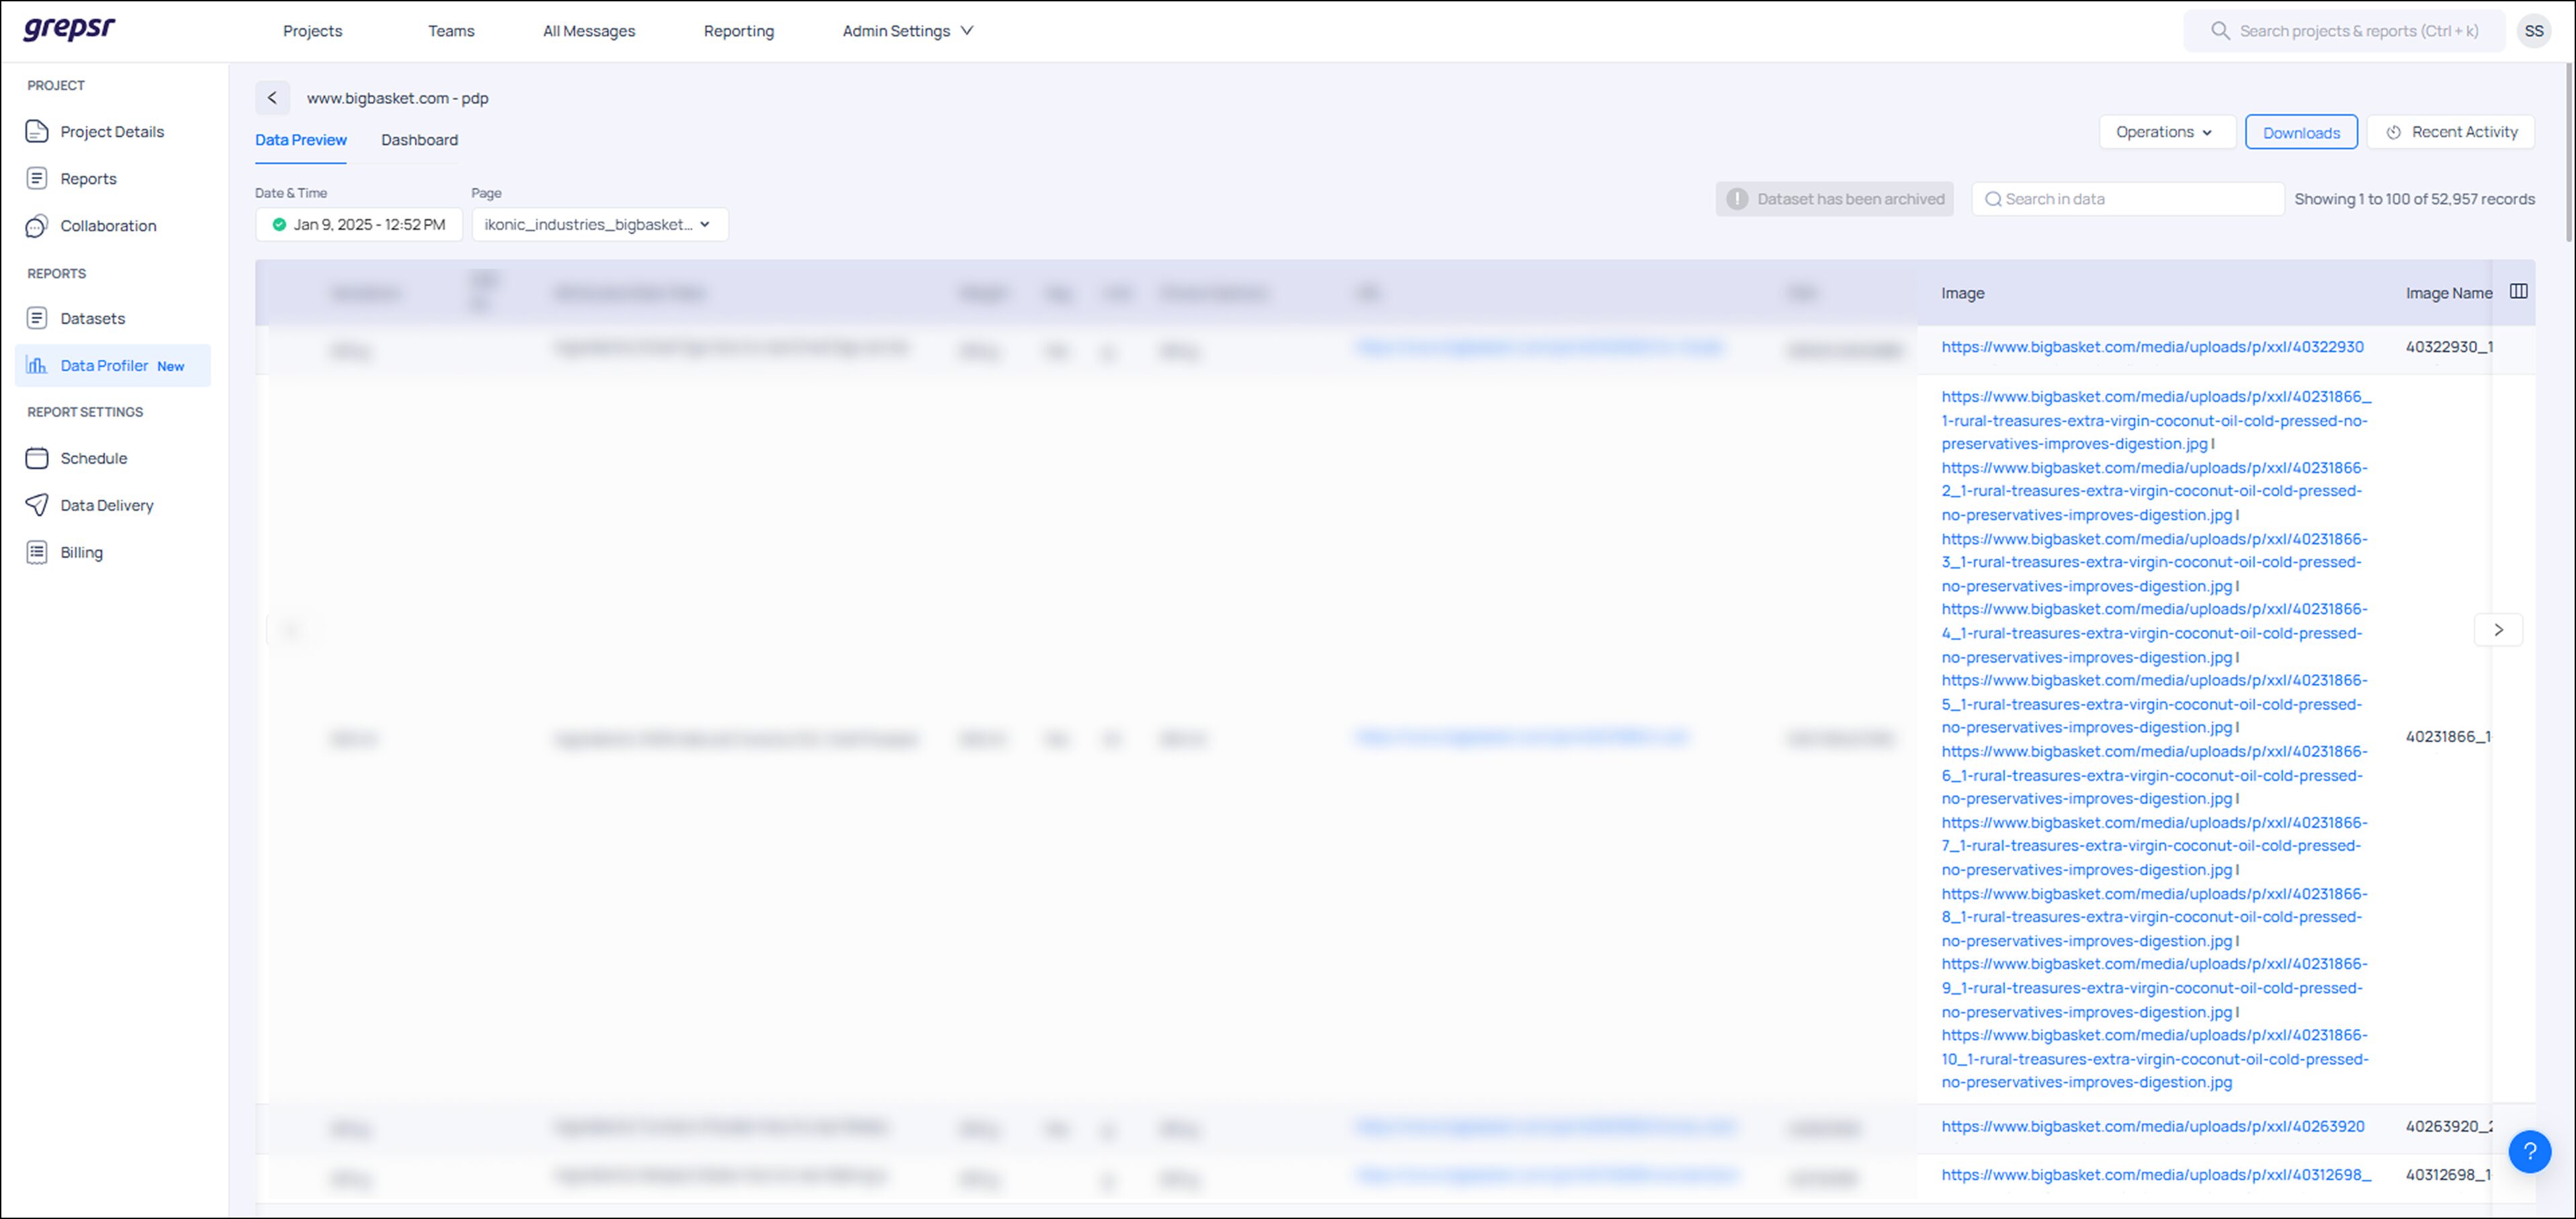Select the 40263920_ image name cell

pos(2448,1126)
